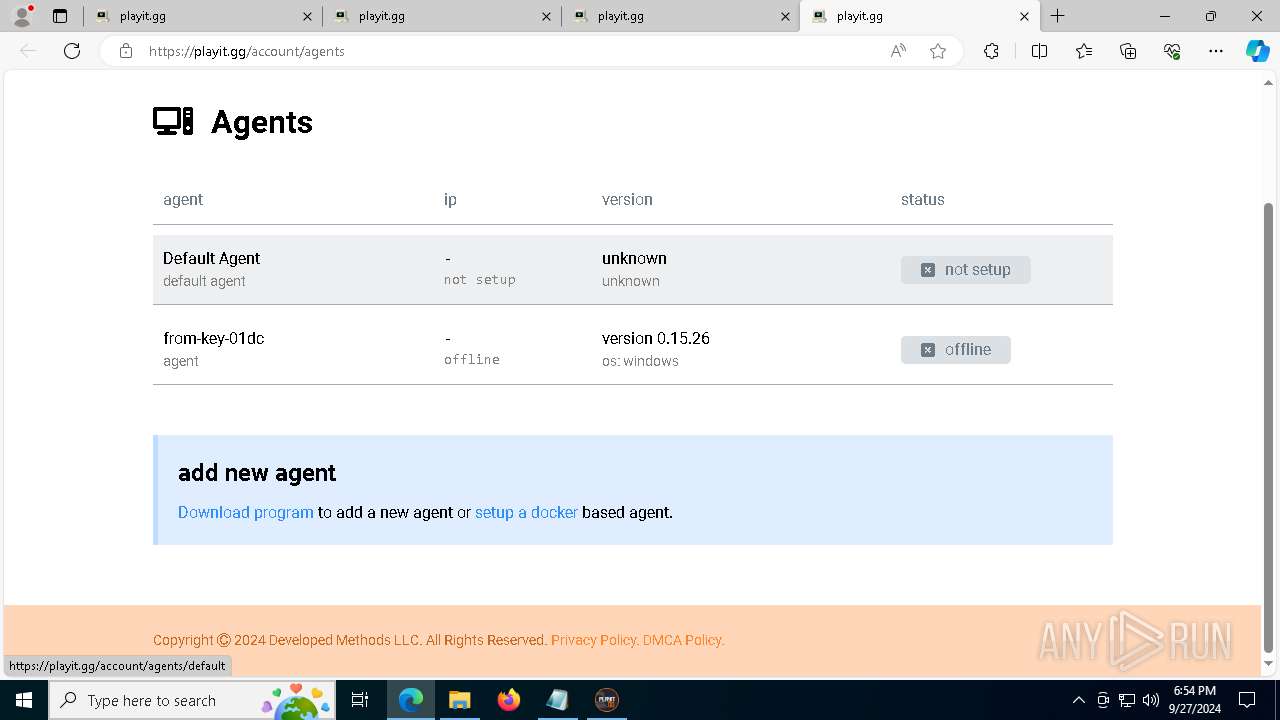Open the browser profile icon
Image resolution: width=1280 pixels, height=720 pixels.
click(x=22, y=16)
